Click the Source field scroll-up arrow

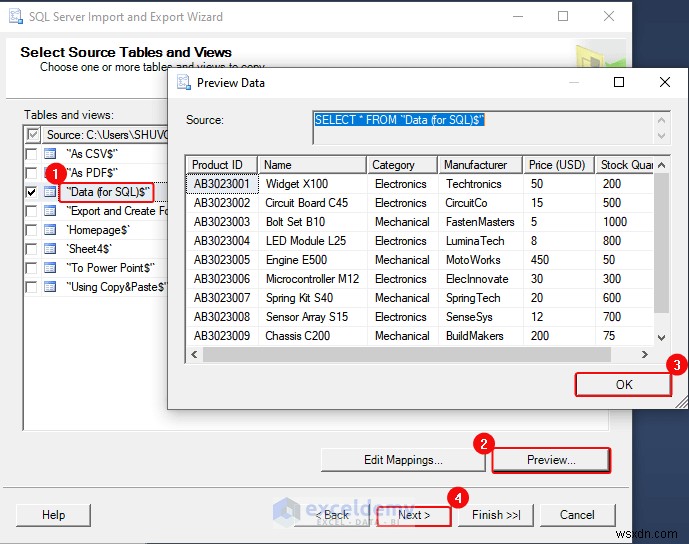[662, 120]
